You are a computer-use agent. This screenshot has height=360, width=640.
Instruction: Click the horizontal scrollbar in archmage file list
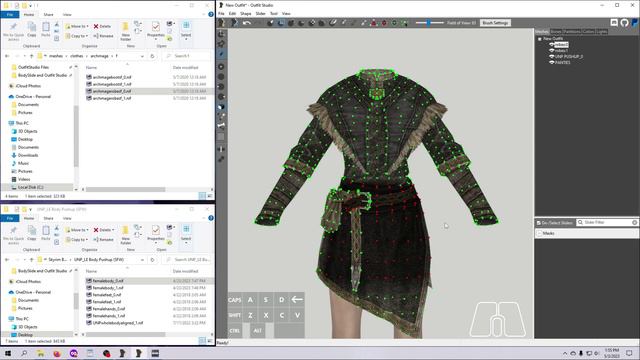point(126,189)
